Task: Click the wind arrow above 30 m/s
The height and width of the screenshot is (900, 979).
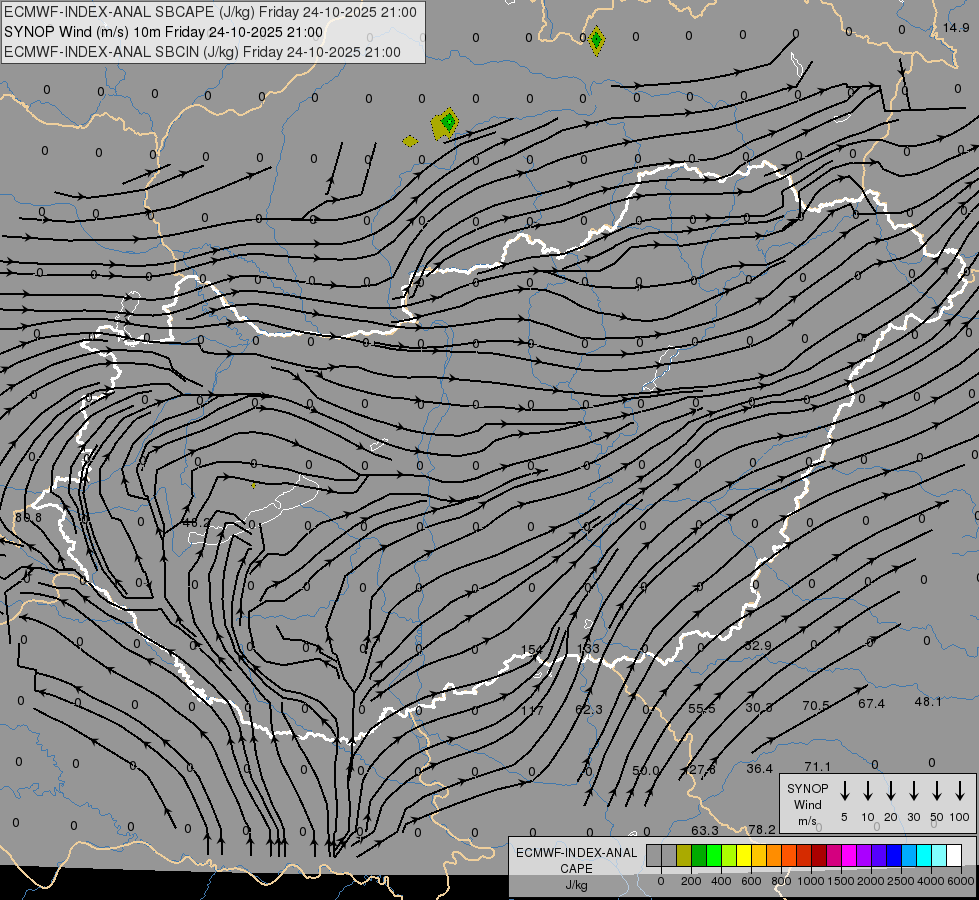Action: click(x=913, y=790)
